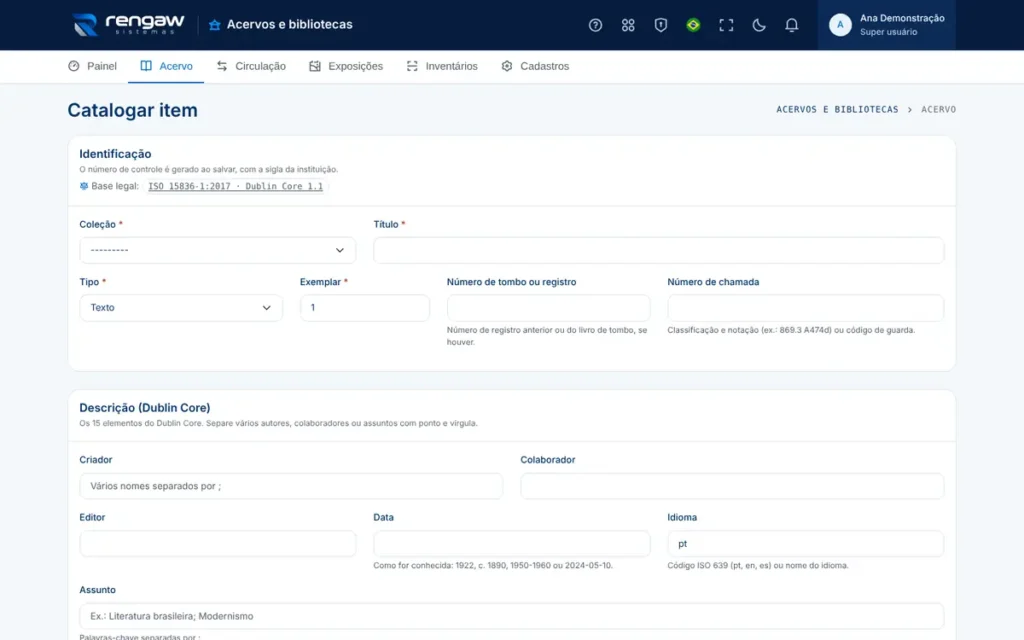Viewport: 1024px width, 640px height.
Task: Click the Catalogar item heading
Action: coord(133,110)
